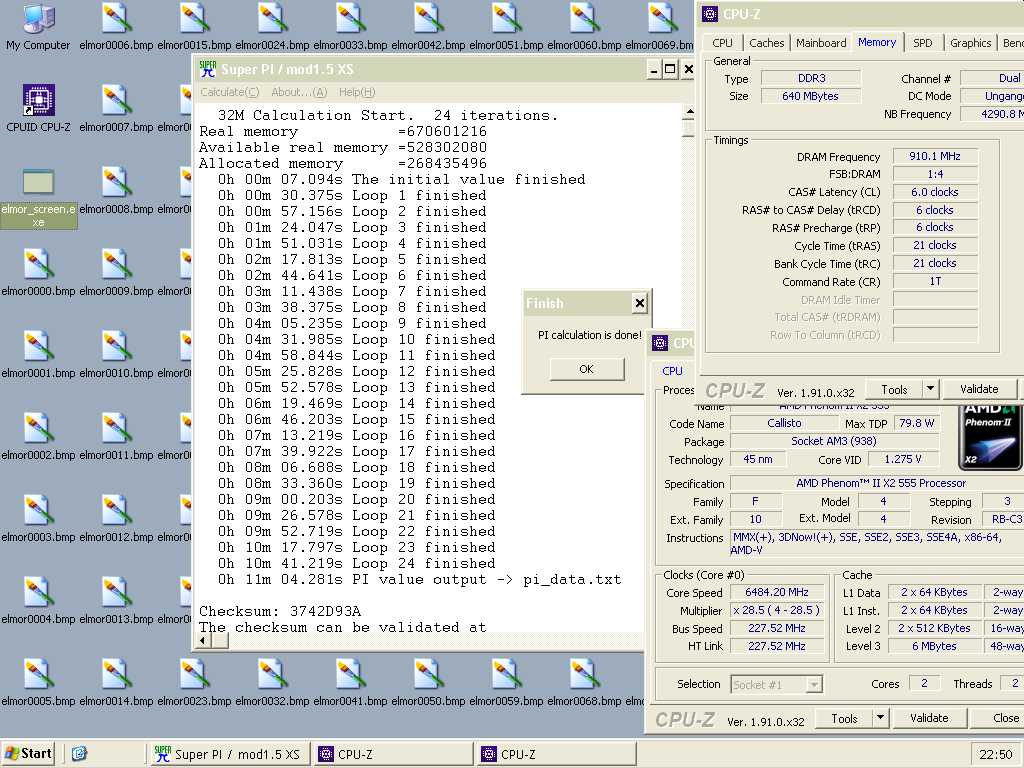Select the elmor_screen.exe desktop icon
The height and width of the screenshot is (768, 1024).
coord(38,199)
